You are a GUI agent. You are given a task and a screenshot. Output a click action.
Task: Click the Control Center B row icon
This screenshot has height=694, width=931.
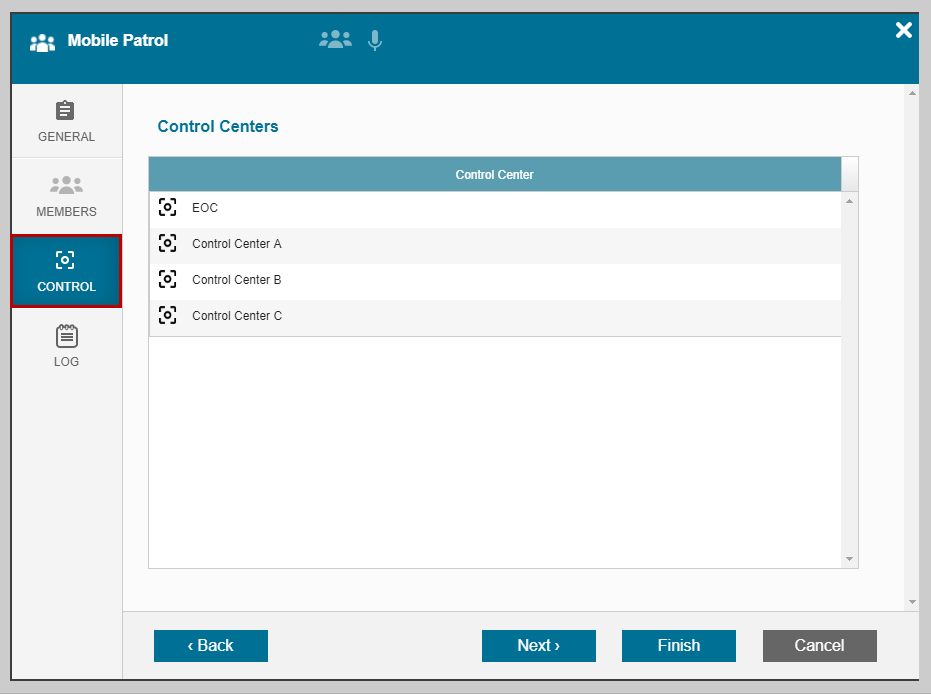coord(167,279)
